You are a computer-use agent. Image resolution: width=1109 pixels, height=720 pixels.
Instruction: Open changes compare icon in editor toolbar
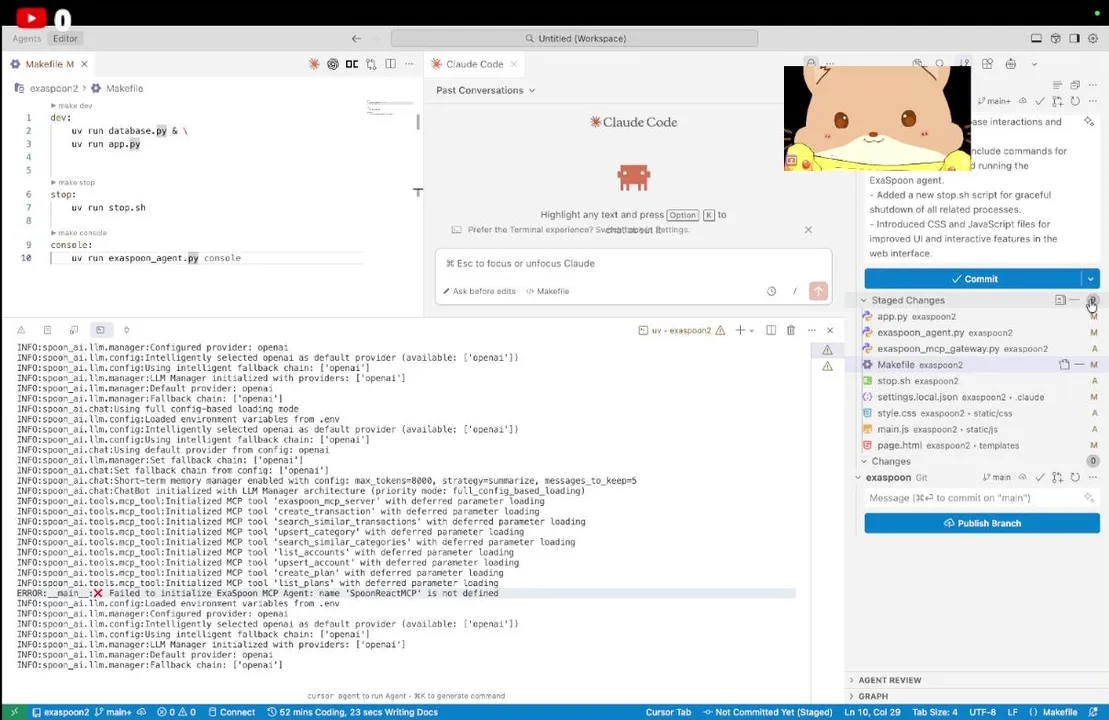click(371, 64)
